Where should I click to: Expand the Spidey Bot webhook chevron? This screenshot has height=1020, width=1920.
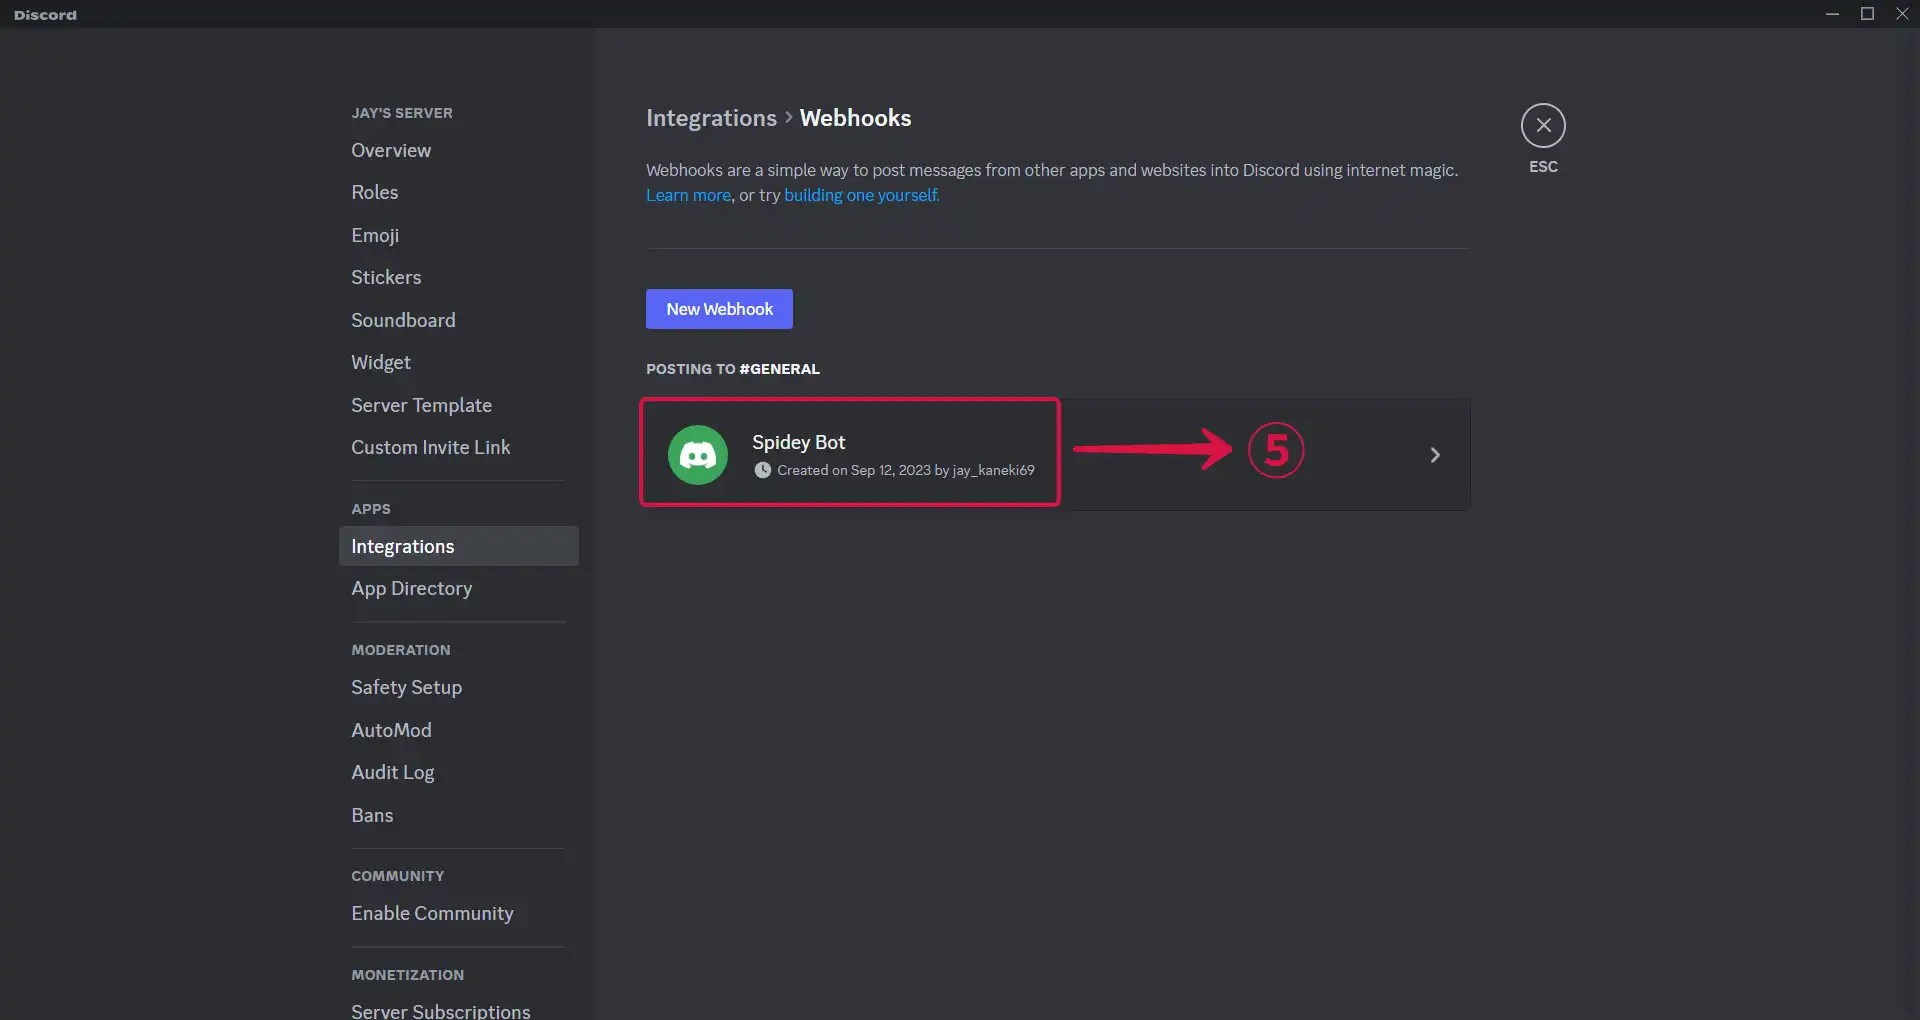pos(1435,455)
